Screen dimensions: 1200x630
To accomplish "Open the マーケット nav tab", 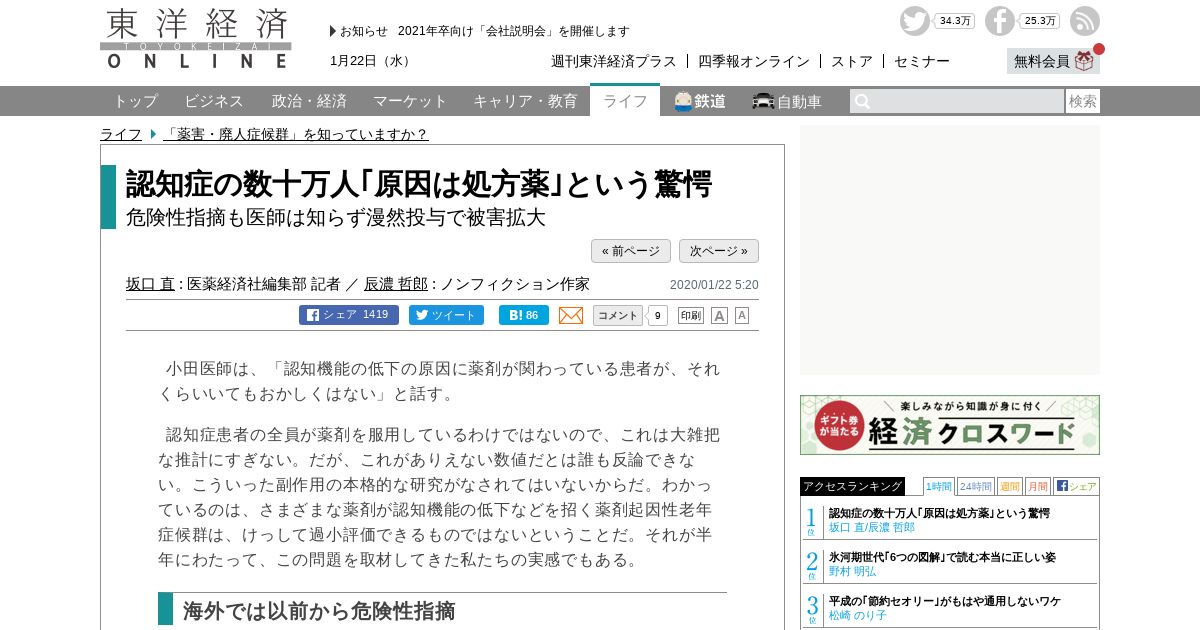I will point(410,101).
